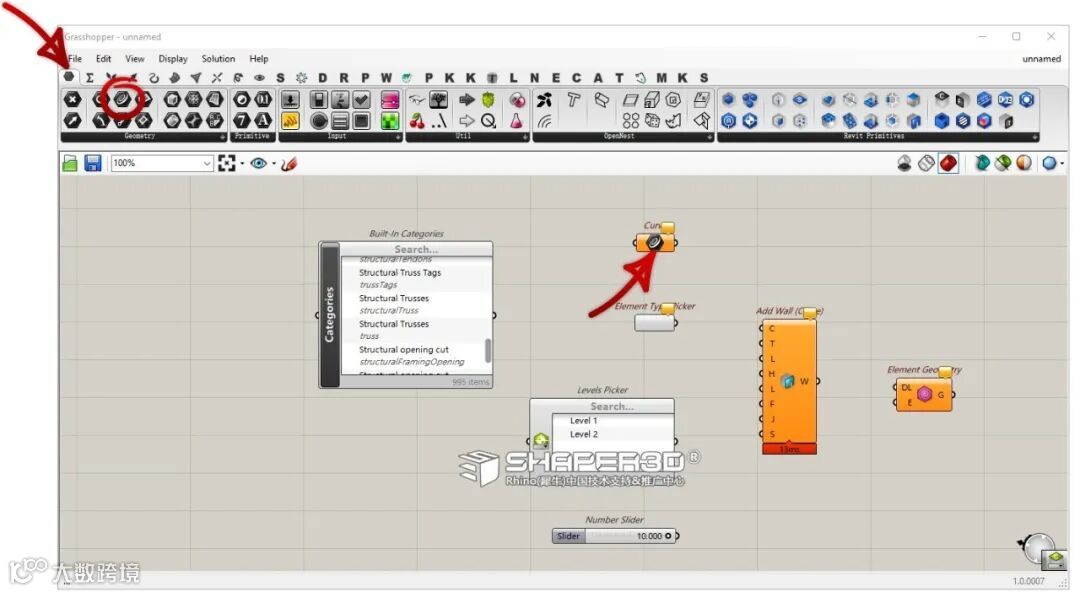The width and height of the screenshot is (1080, 592).
Task: Expand the Util panel
Action: point(525,137)
